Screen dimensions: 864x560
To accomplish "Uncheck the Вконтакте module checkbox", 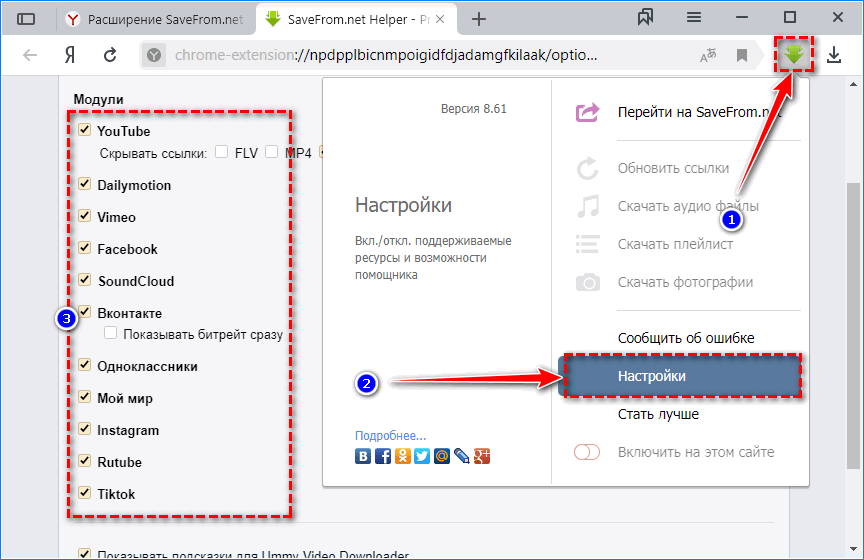I will (x=84, y=311).
